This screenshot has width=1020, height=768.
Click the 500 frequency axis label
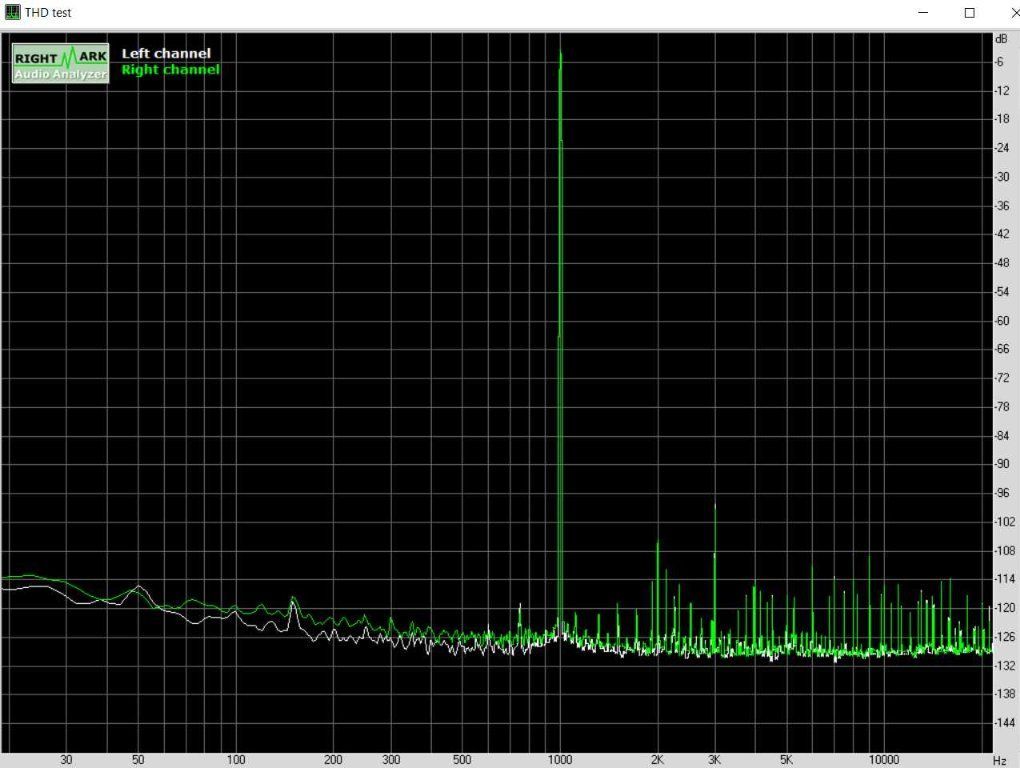click(x=462, y=760)
